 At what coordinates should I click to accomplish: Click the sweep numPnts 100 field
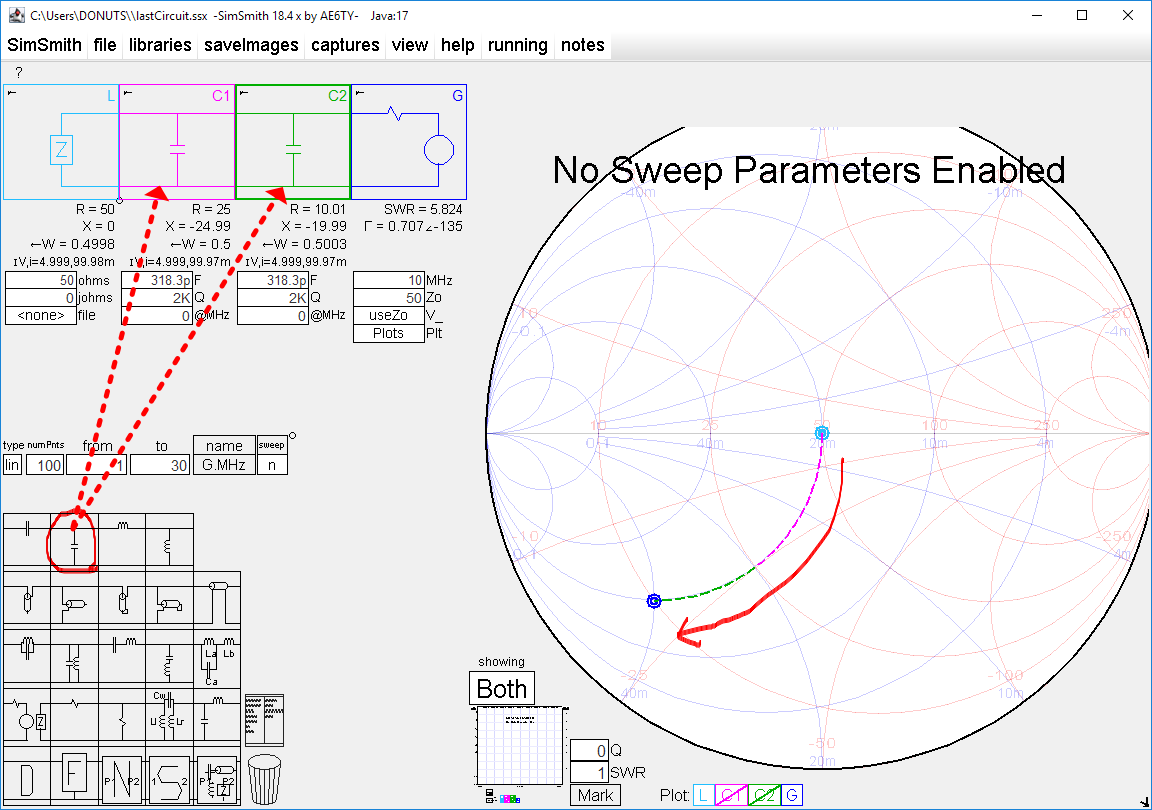coord(45,465)
